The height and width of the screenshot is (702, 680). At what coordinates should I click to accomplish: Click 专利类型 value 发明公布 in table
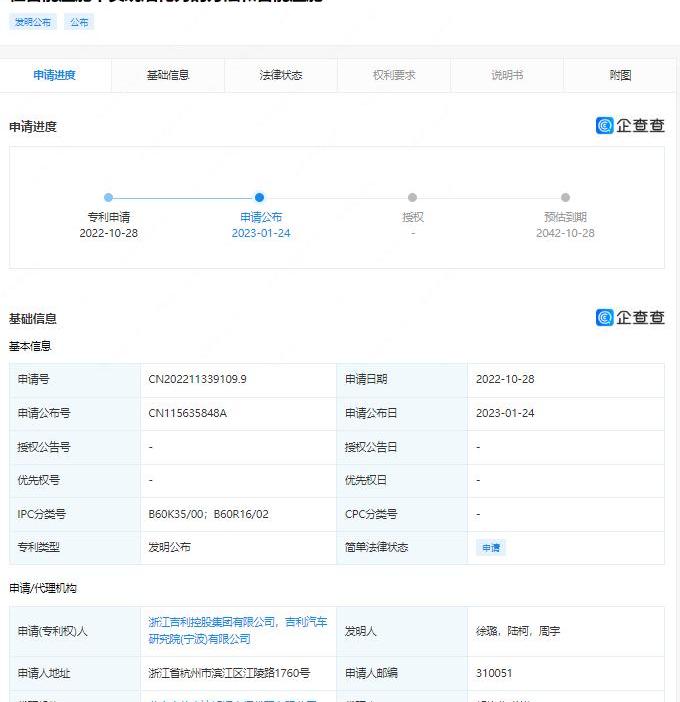[169, 547]
